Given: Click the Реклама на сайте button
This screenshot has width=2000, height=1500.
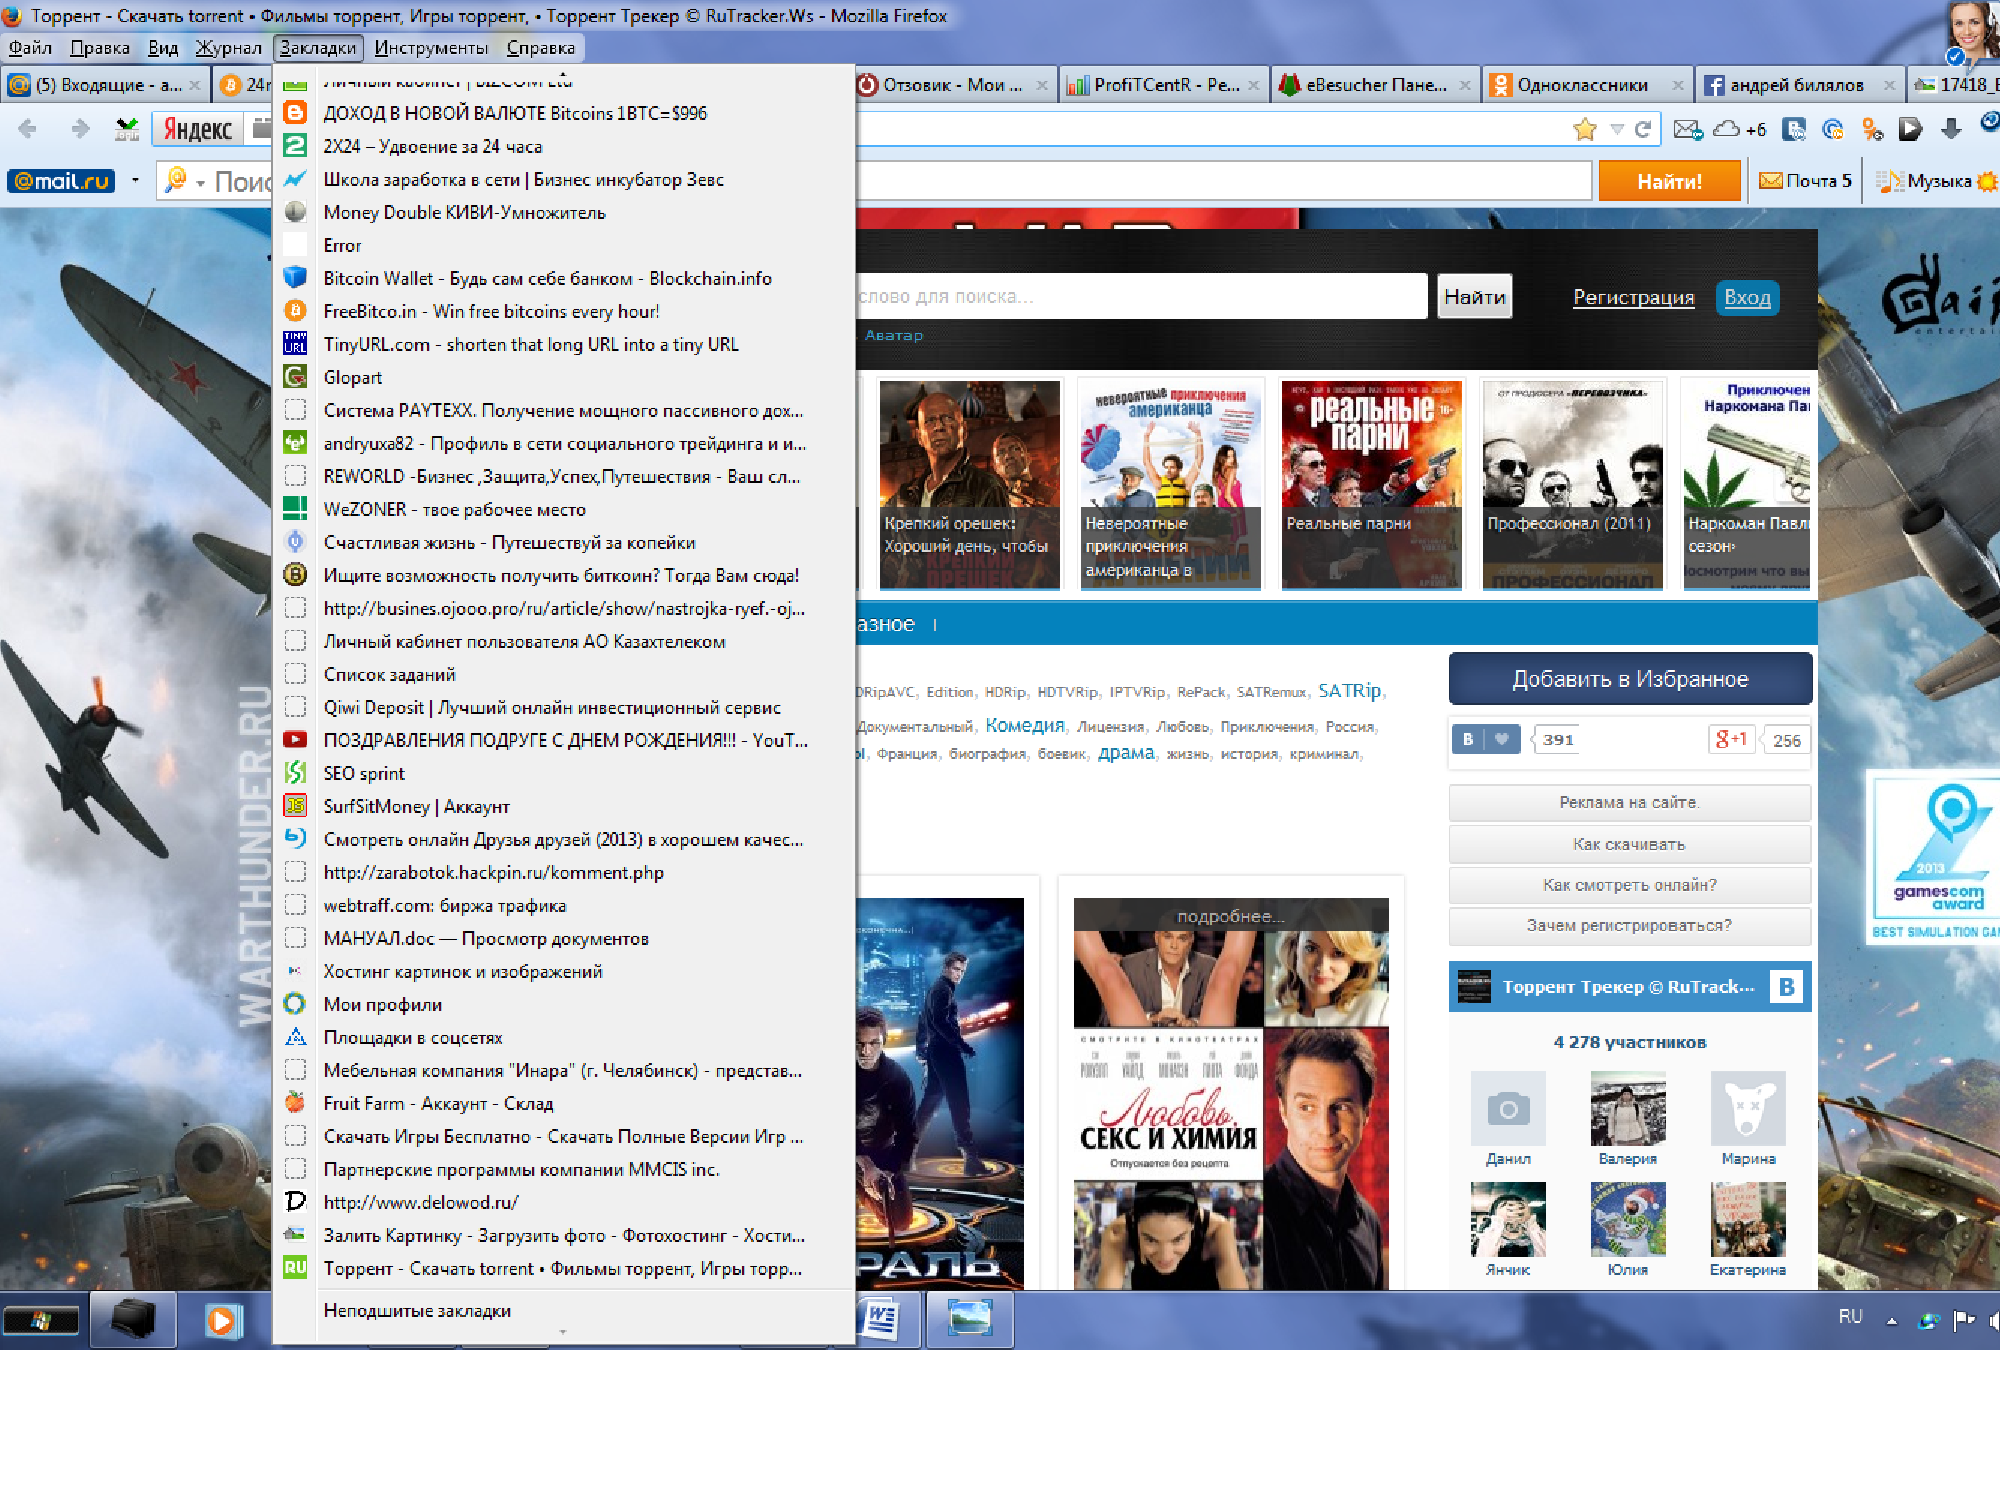Looking at the screenshot, I should point(1630,802).
